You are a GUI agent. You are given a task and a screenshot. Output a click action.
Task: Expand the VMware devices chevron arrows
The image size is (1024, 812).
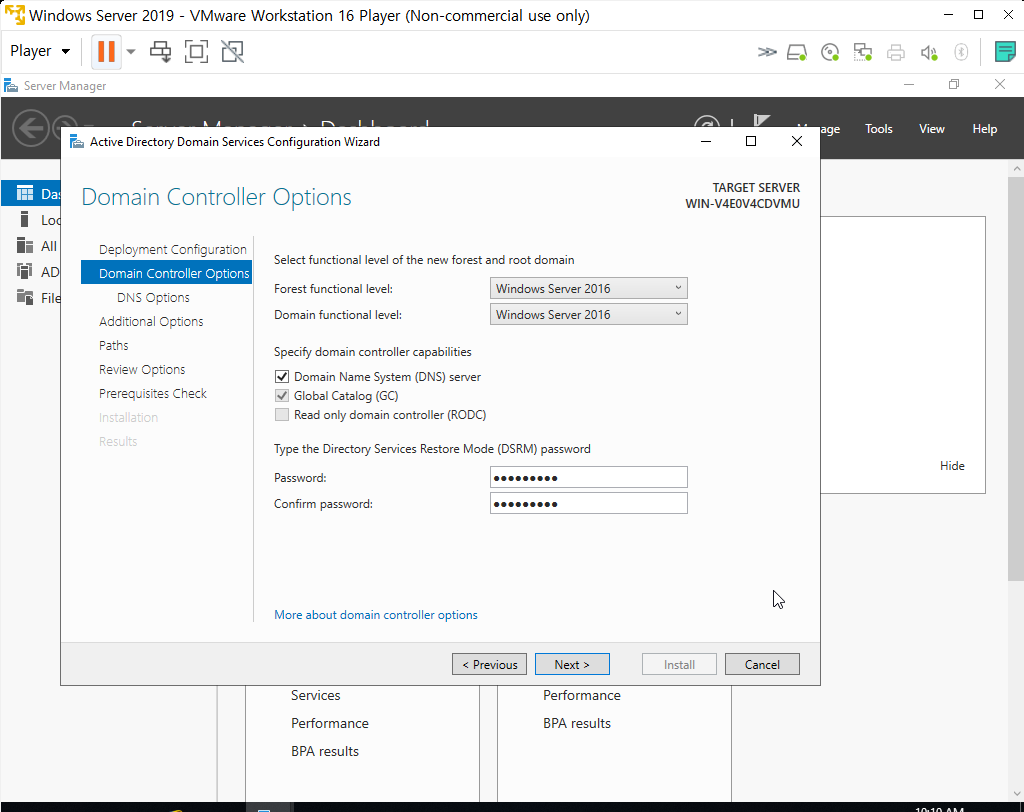click(x=767, y=52)
